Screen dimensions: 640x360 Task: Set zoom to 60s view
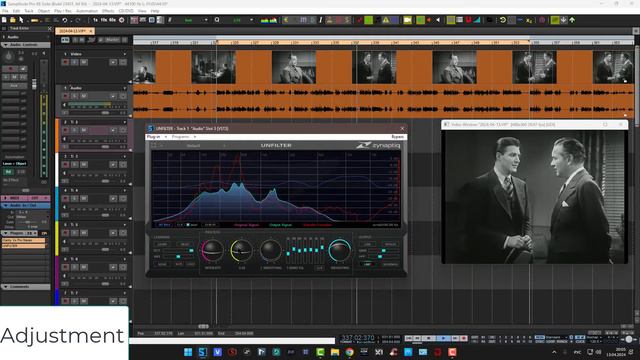pos(112,20)
